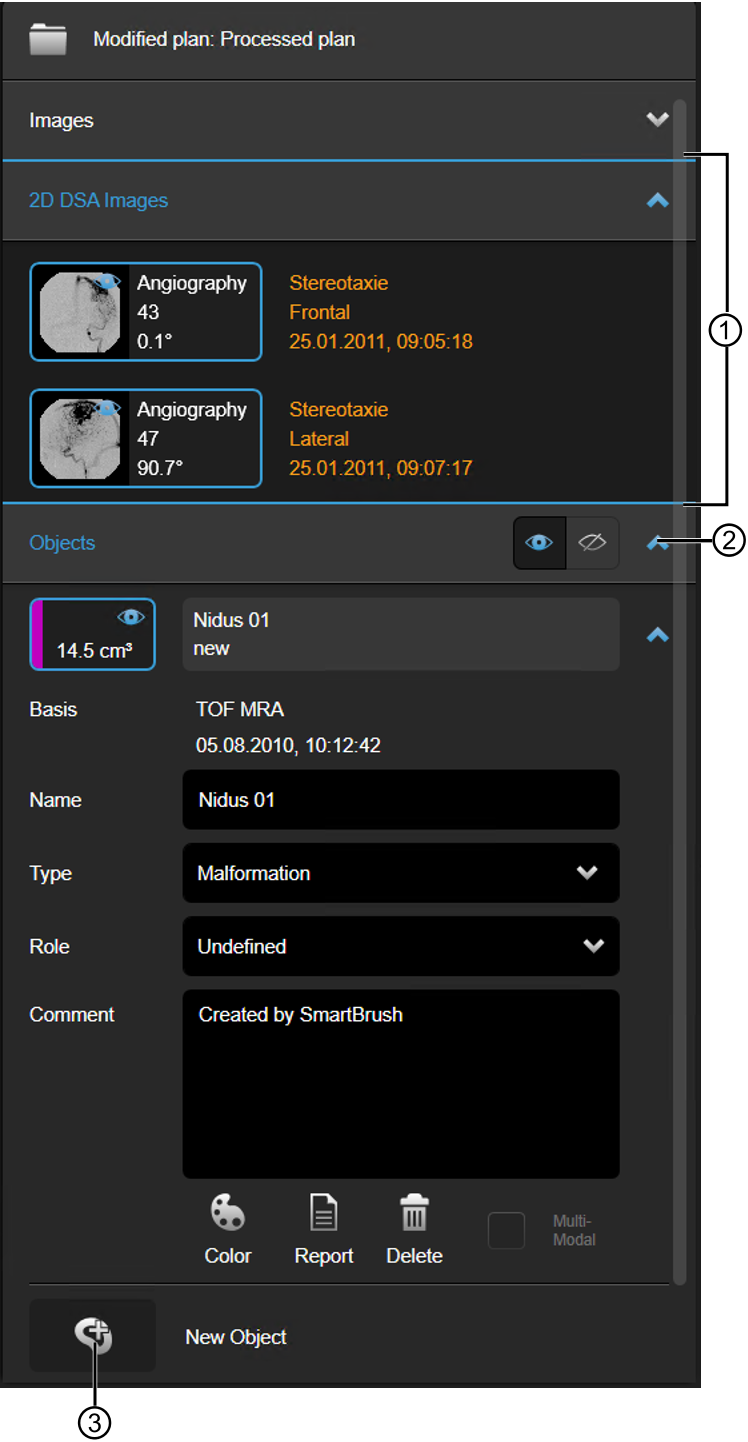Screen dimensions: 748x1442
Task: Hide all objects with crossed-eye button
Action: coord(593,543)
